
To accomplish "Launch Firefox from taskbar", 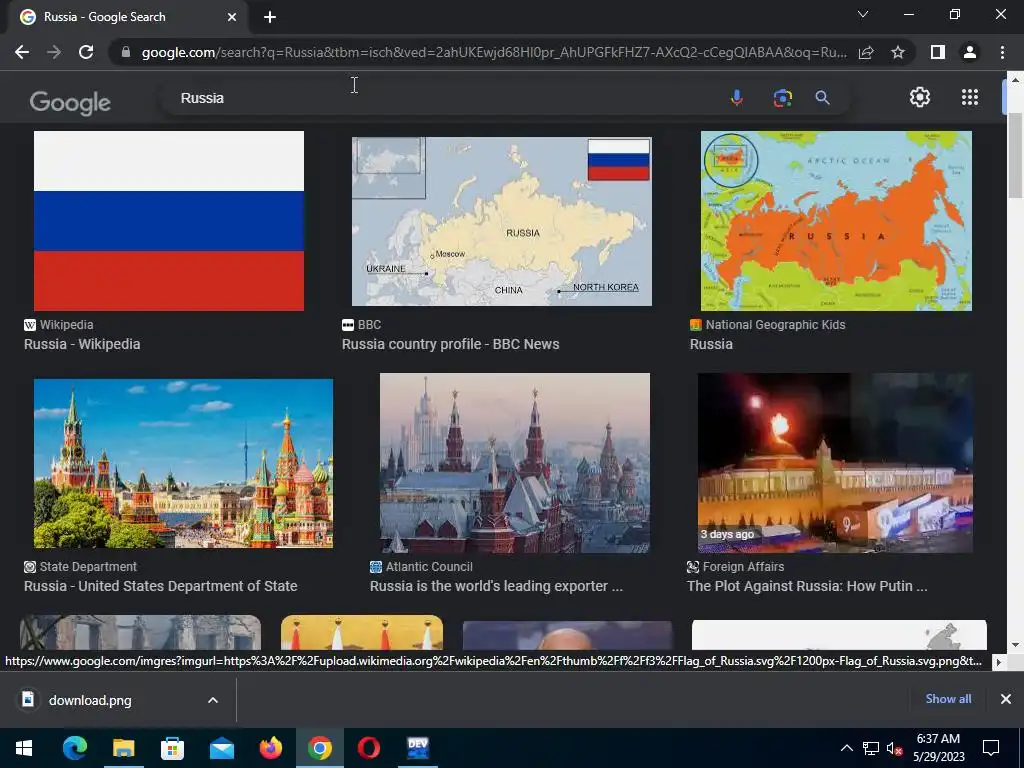I will click(270, 748).
